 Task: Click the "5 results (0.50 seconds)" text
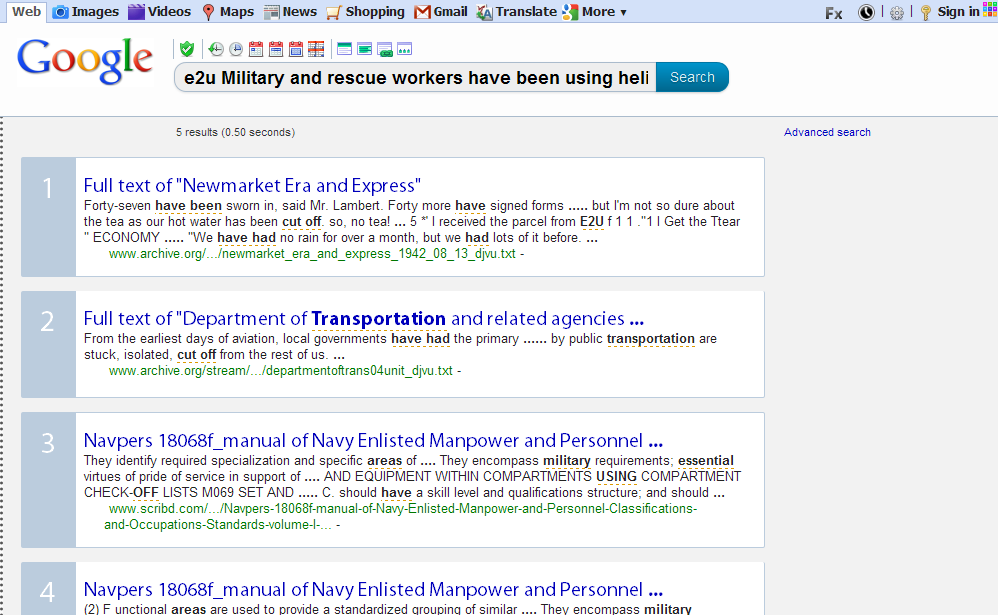point(235,132)
